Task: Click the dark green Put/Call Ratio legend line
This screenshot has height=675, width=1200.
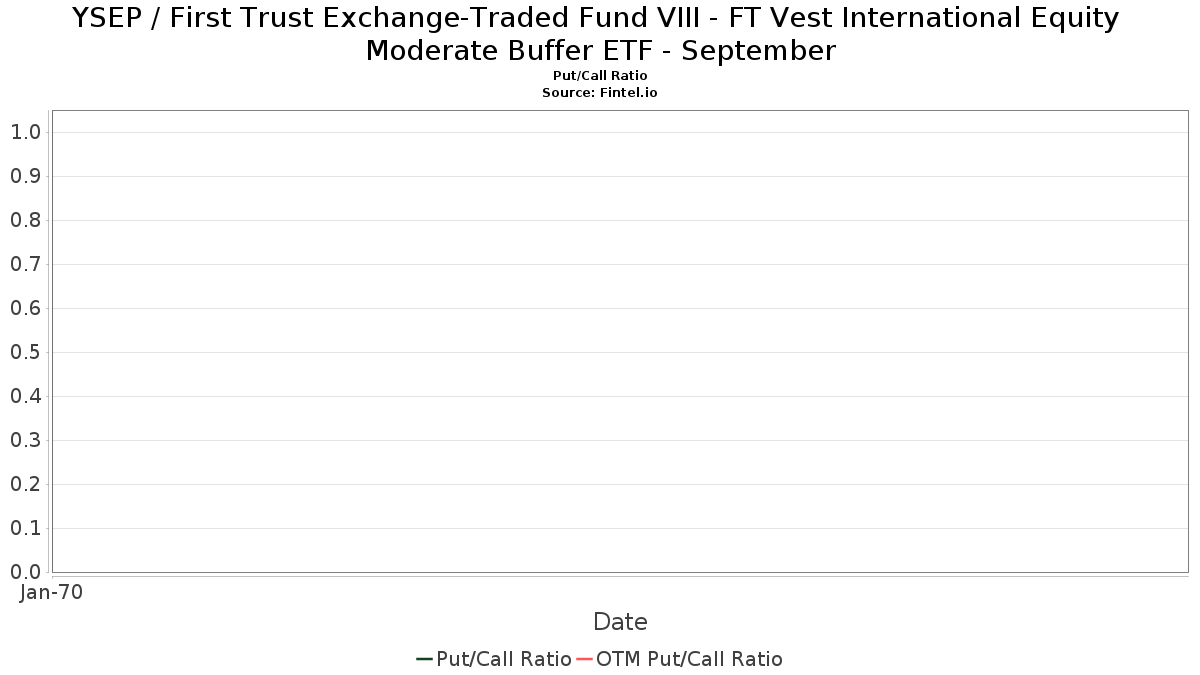Action: click(x=424, y=659)
